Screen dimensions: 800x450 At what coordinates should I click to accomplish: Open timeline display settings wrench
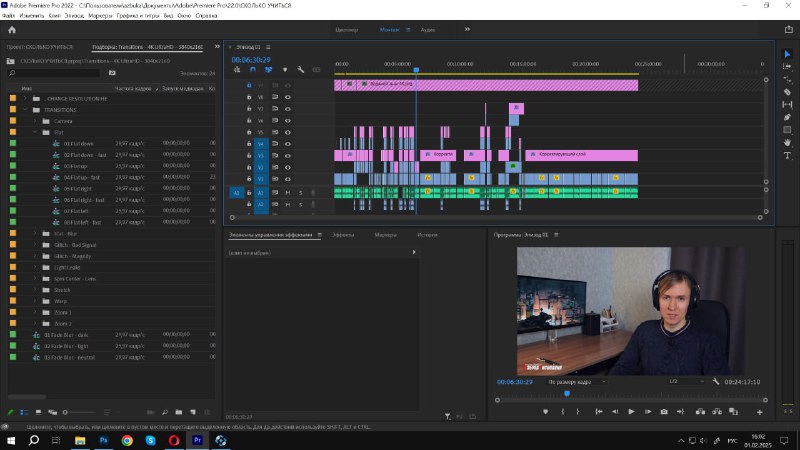pyautogui.click(x=299, y=70)
